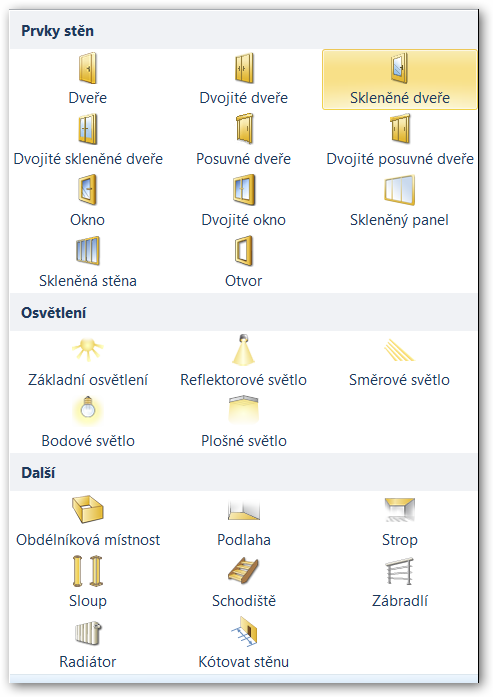Select Směrové světlo directional light

click(x=399, y=361)
